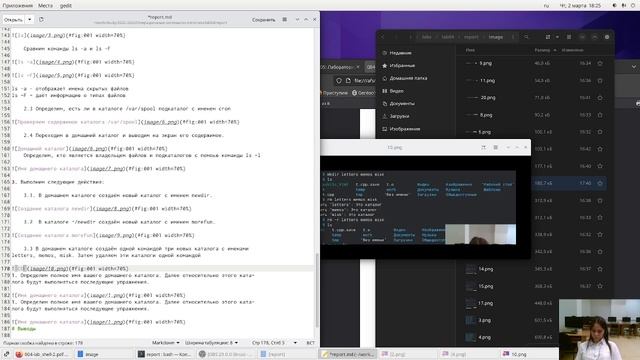Click the Открыть button in gedit

pos(13,20)
